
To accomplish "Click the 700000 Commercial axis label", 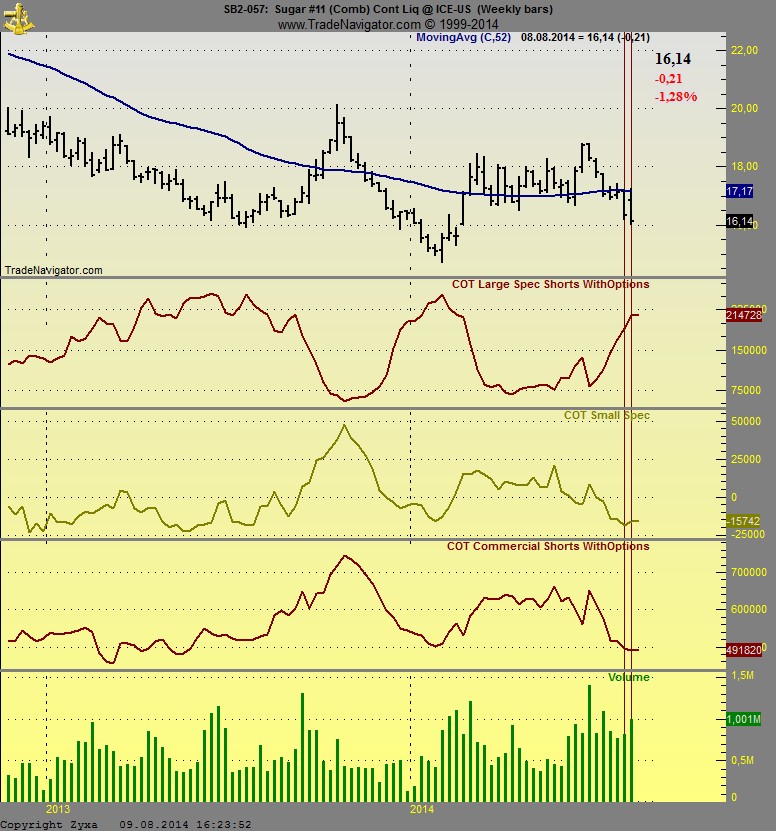I will click(x=748, y=572).
